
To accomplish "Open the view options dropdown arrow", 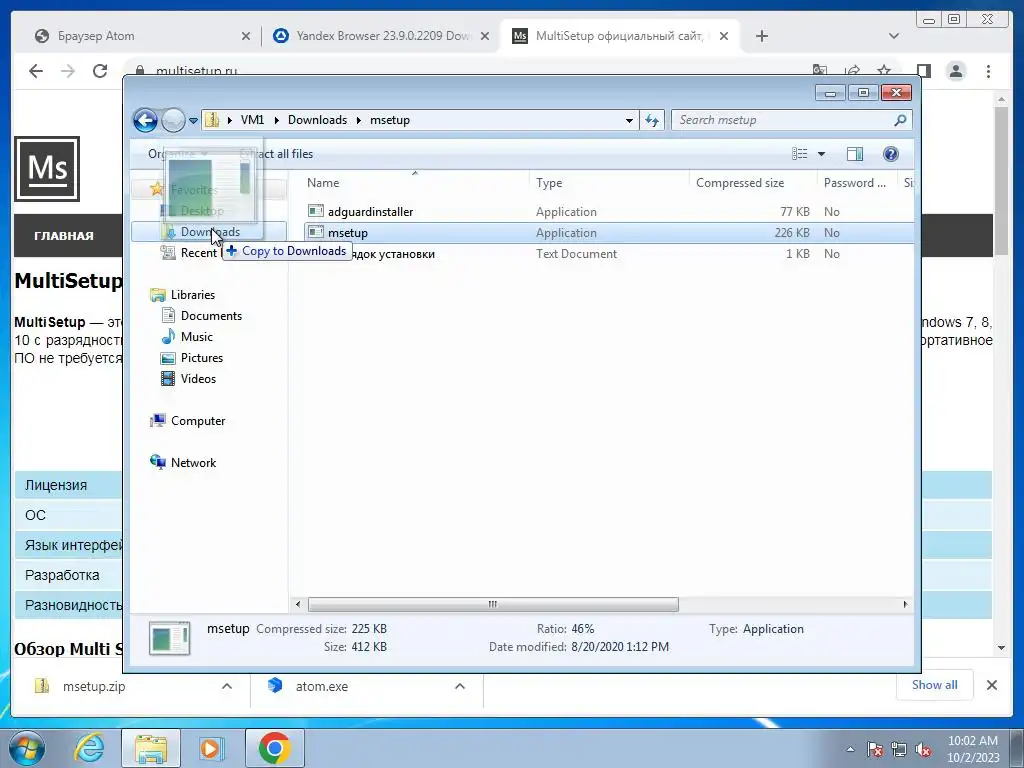I will tap(822, 154).
